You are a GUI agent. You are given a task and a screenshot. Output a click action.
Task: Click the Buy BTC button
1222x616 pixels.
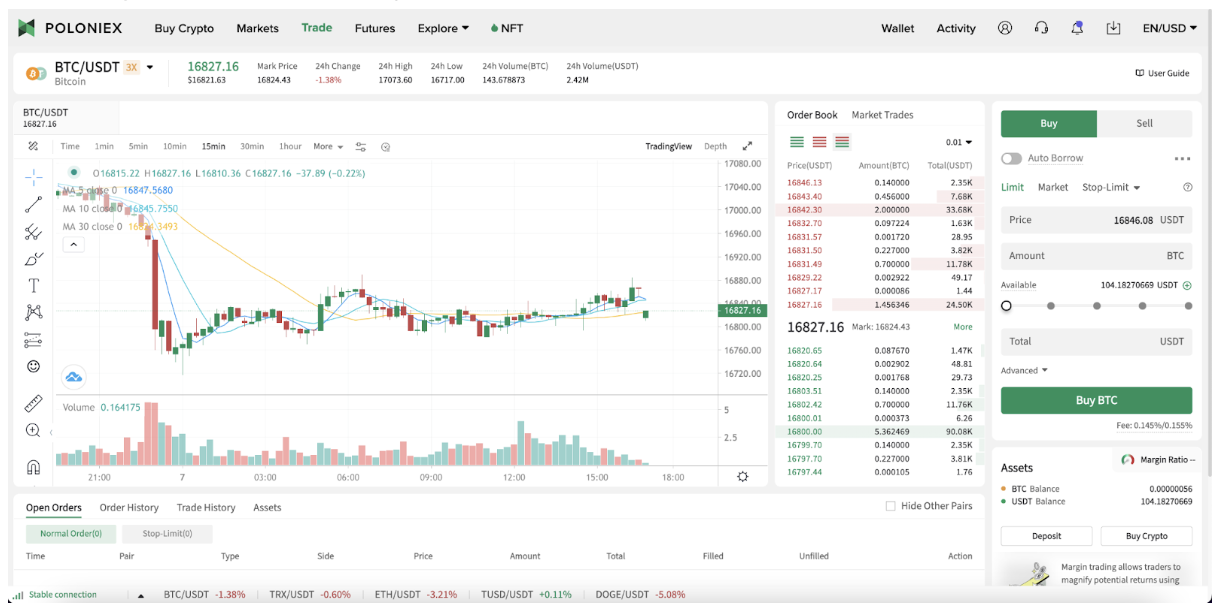pyautogui.click(x=1096, y=400)
